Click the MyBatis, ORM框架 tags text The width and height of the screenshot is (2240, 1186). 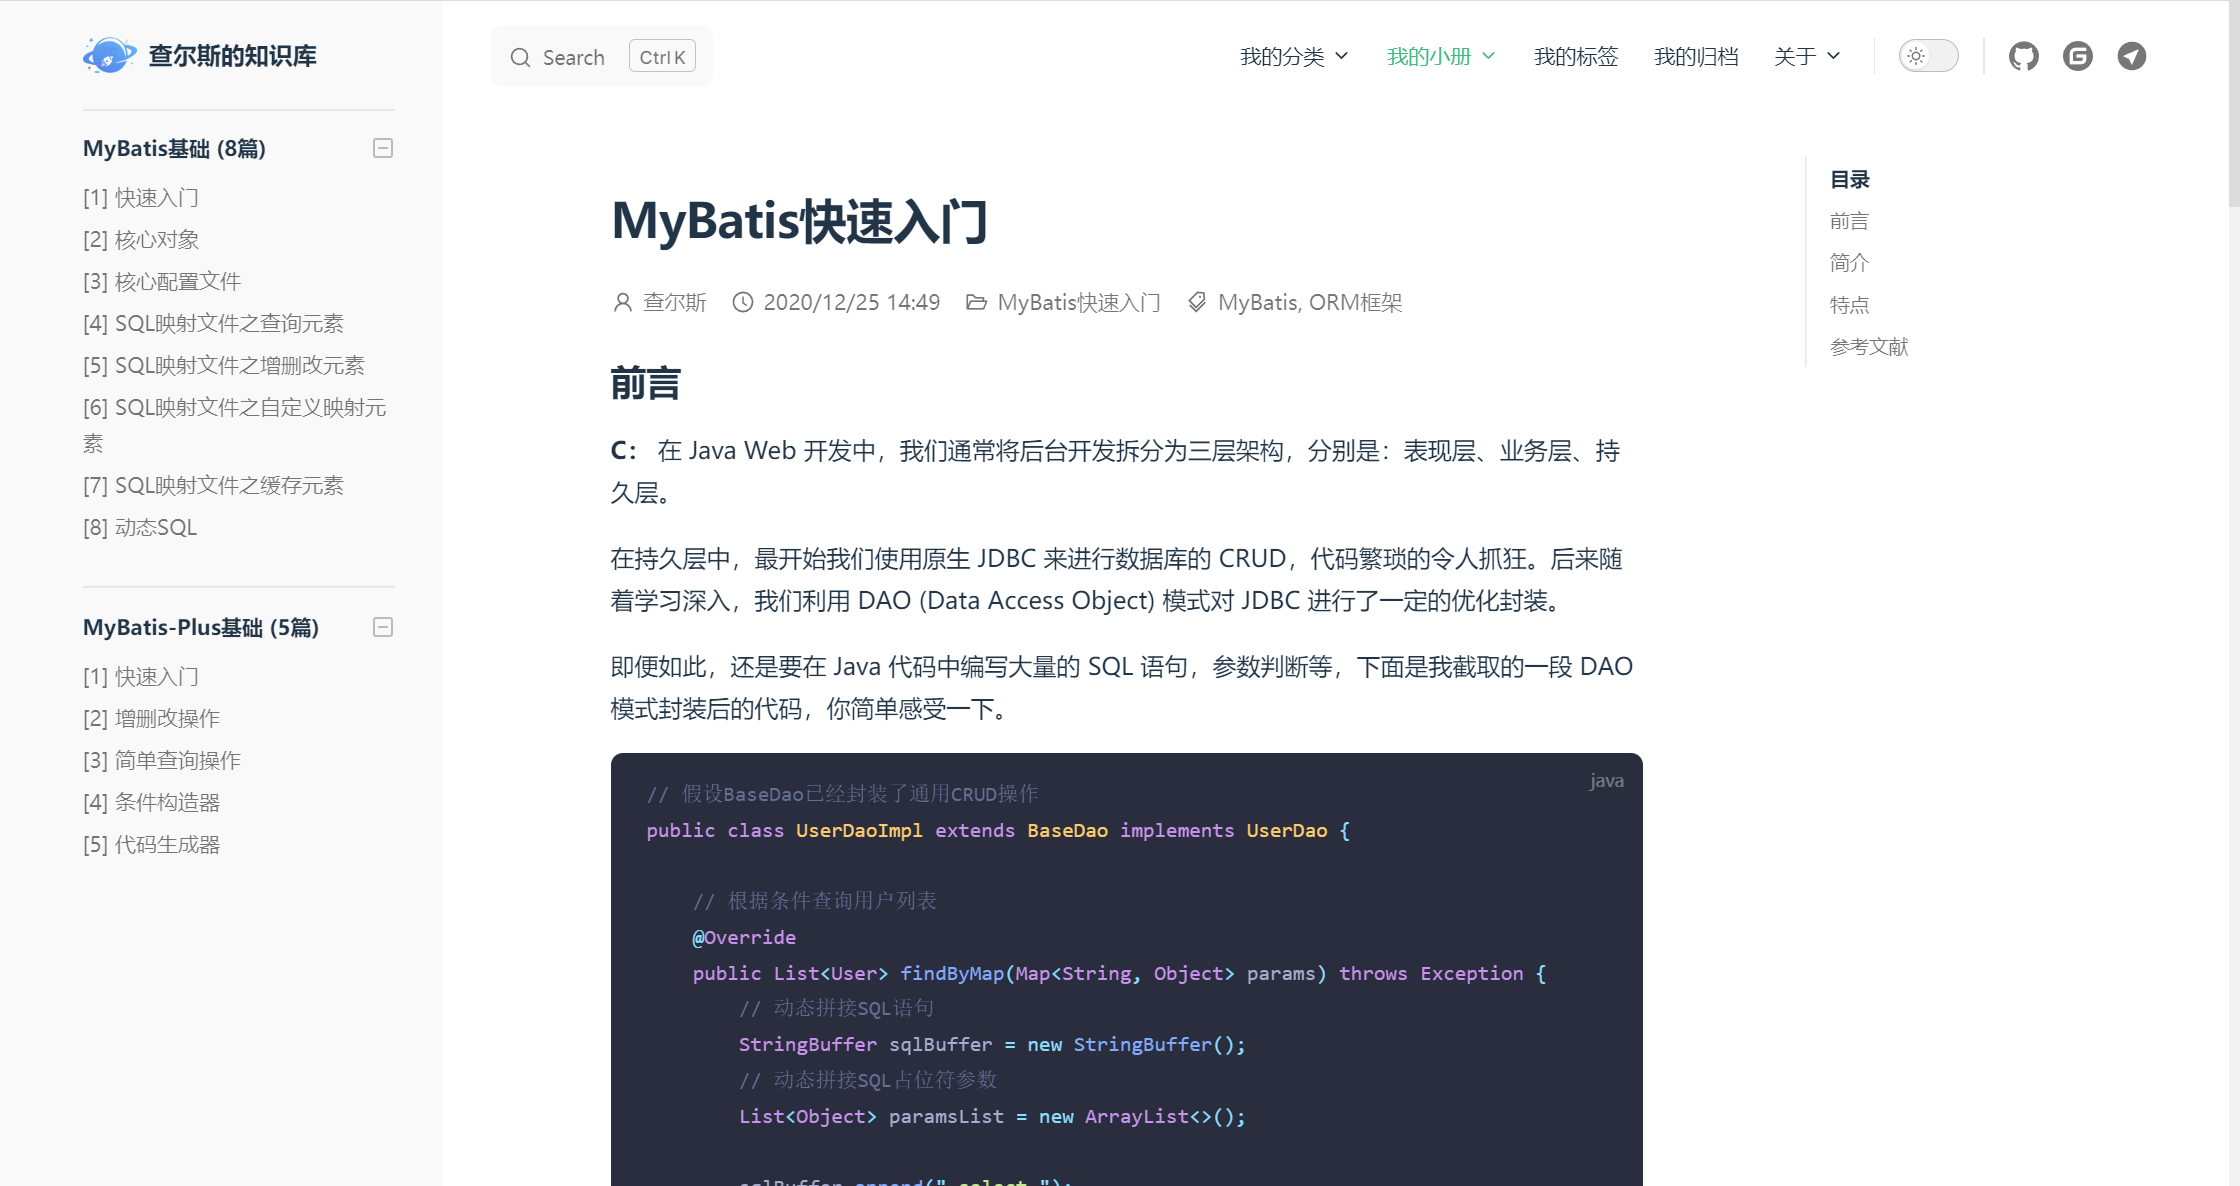click(x=1310, y=302)
